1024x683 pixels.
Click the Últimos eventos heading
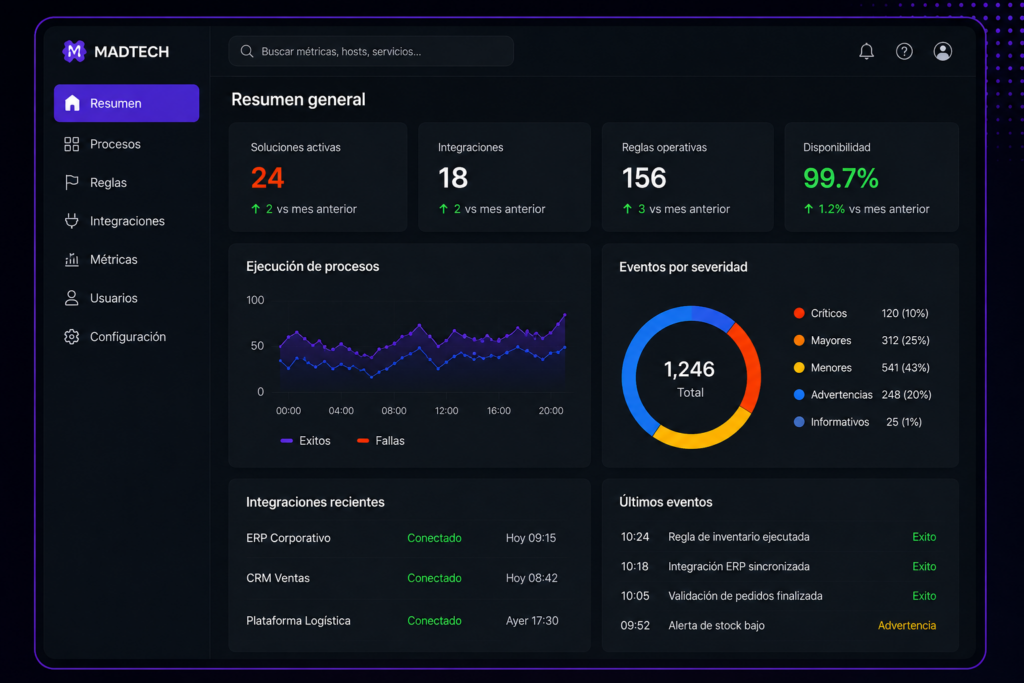click(x=665, y=502)
